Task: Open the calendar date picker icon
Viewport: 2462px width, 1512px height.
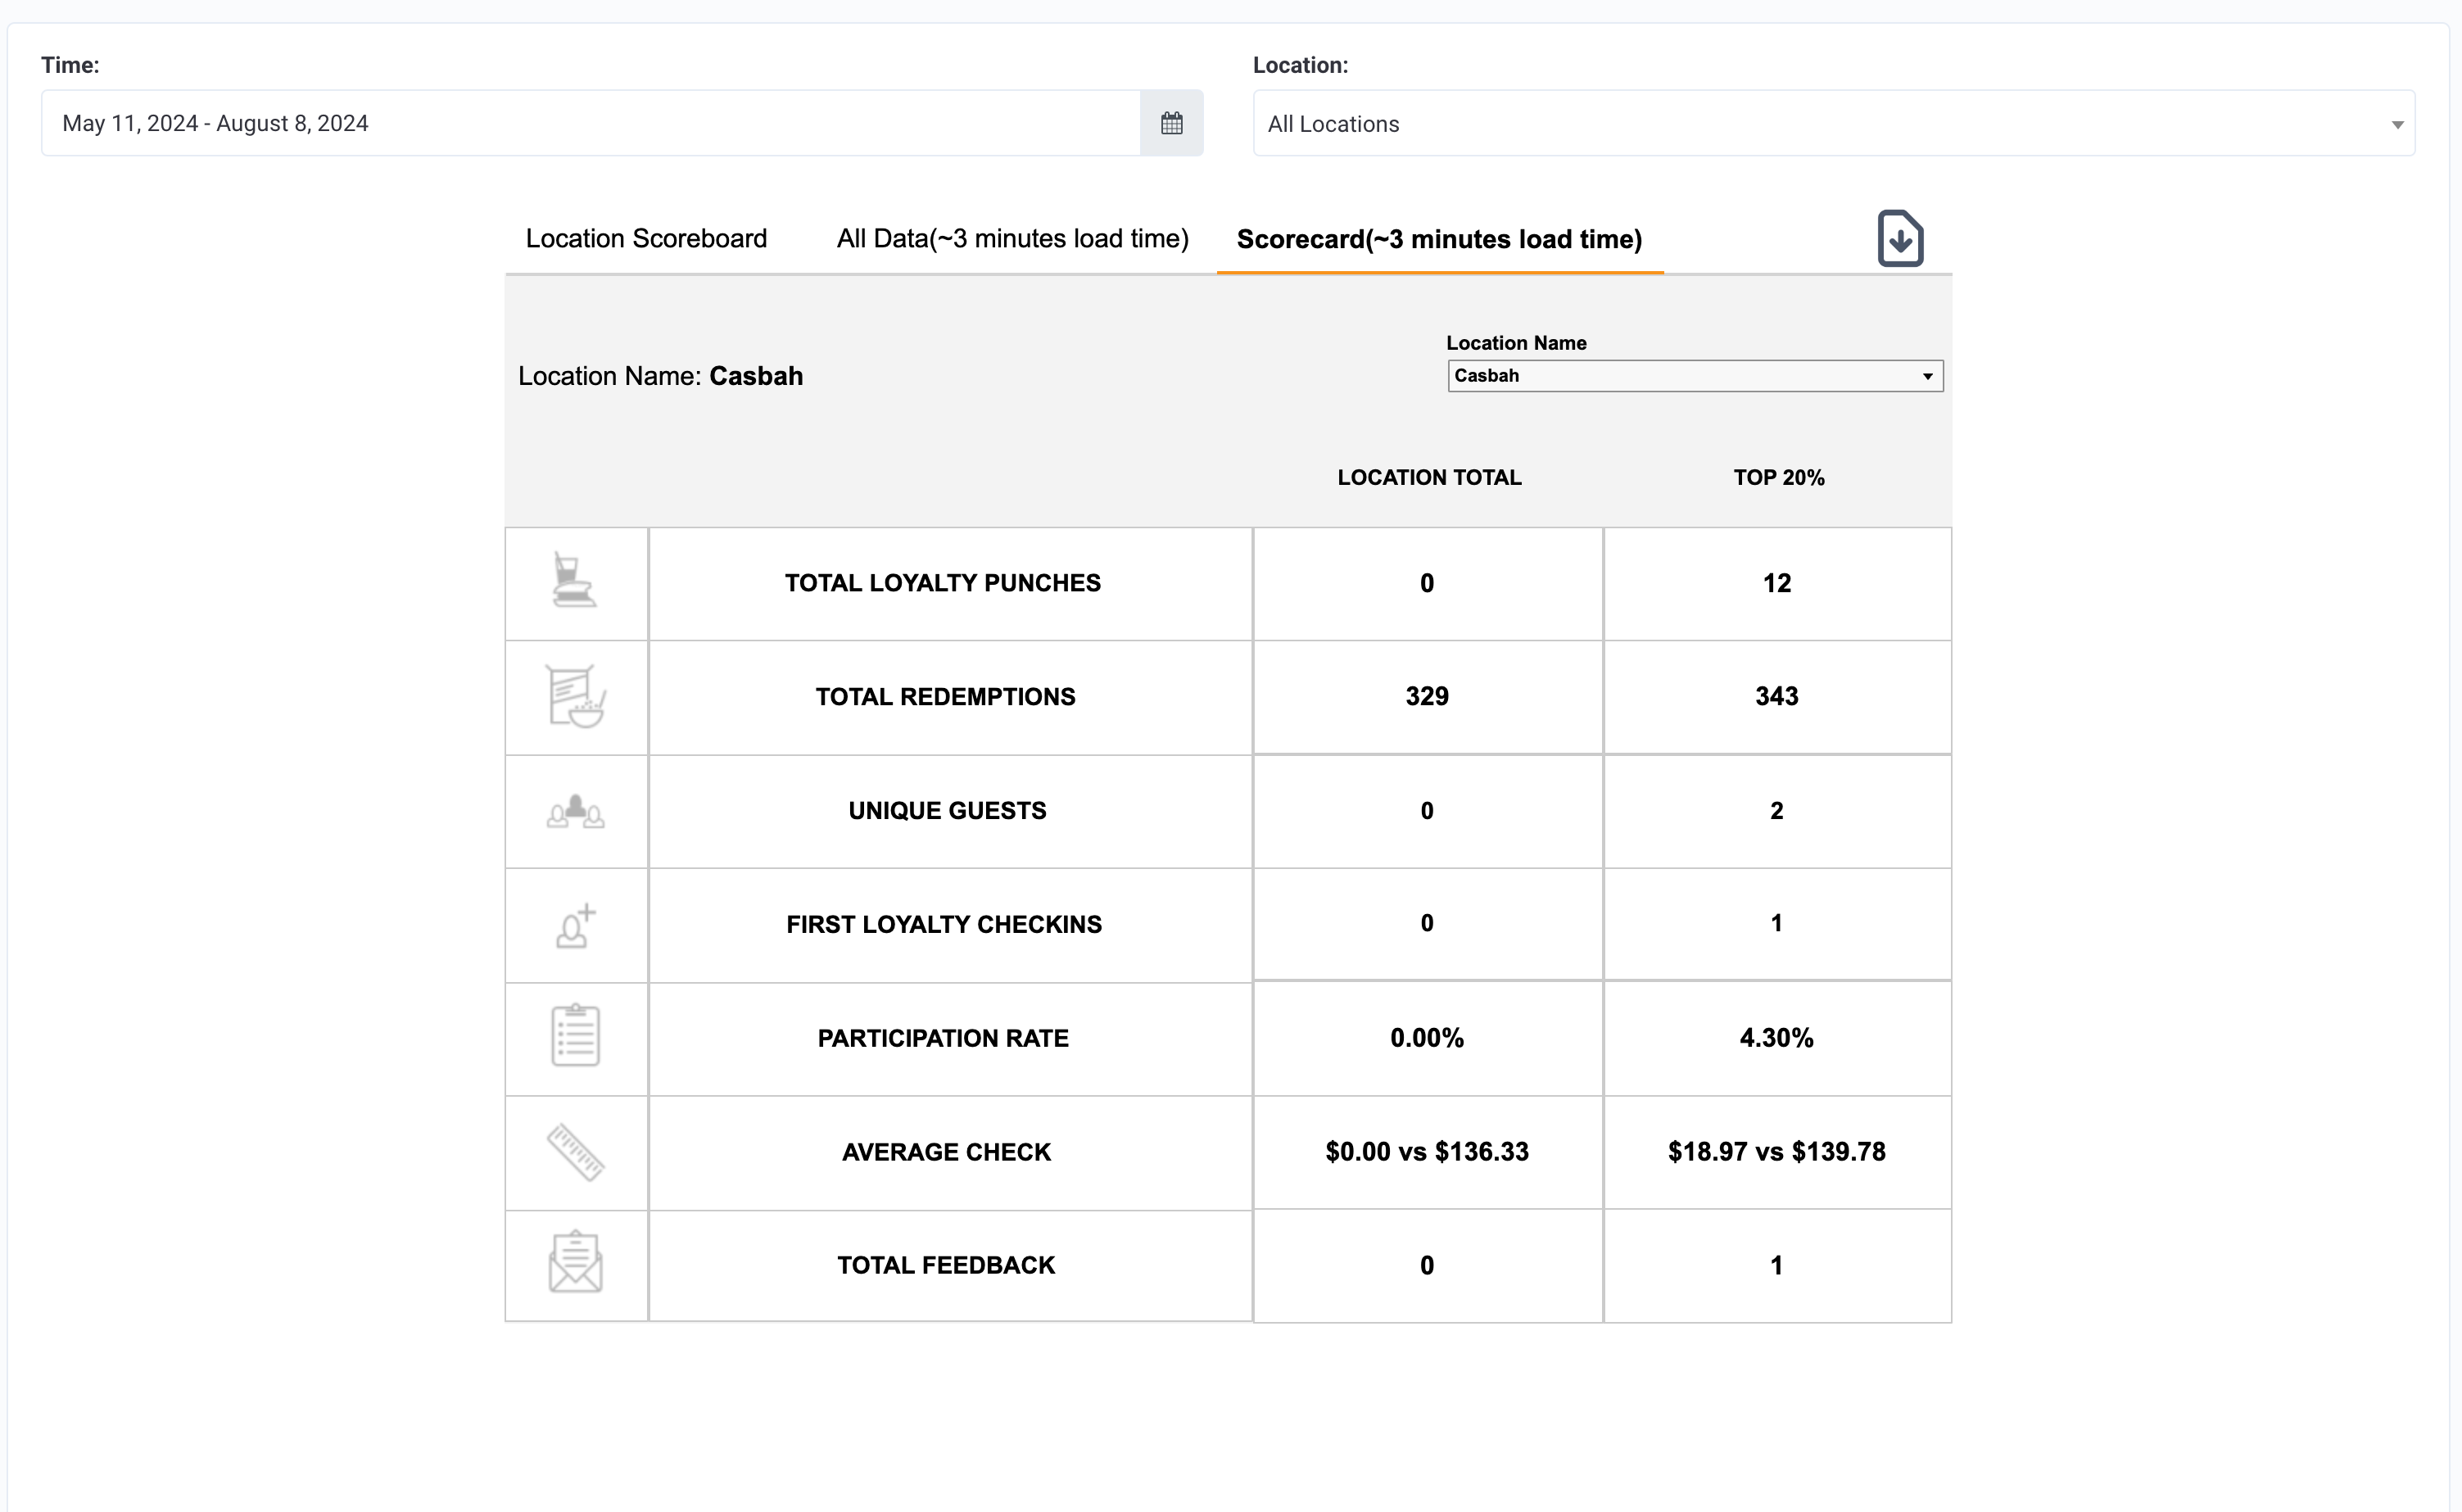Action: (x=1171, y=123)
